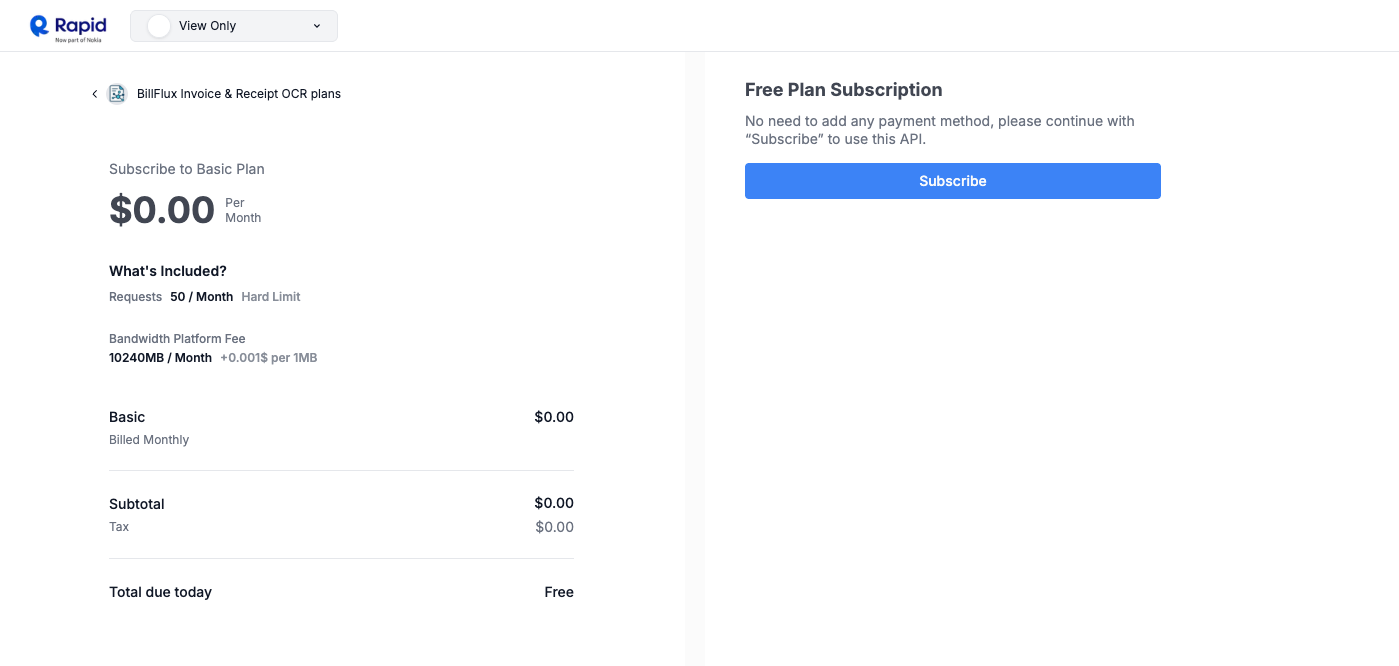Click the 'Q' mark in the Rapid logo
Viewport: 1399px width, 666px height.
(x=39, y=25)
